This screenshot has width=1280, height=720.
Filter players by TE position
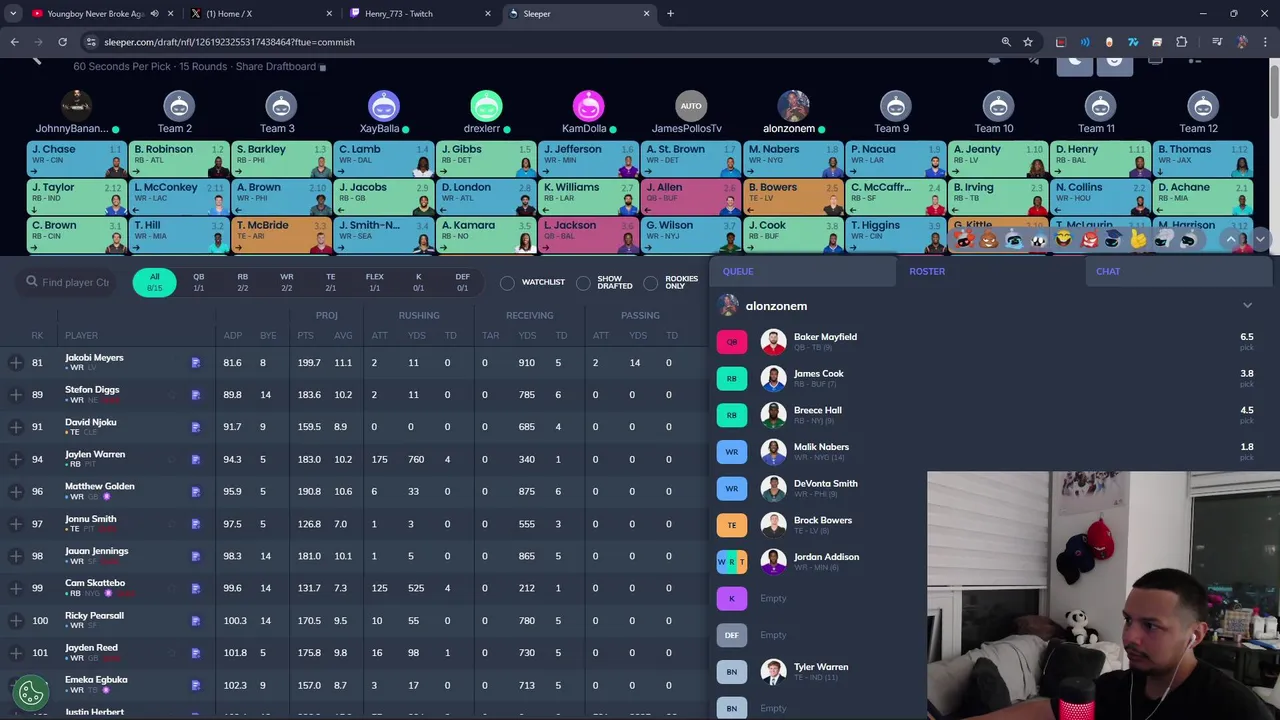point(330,282)
